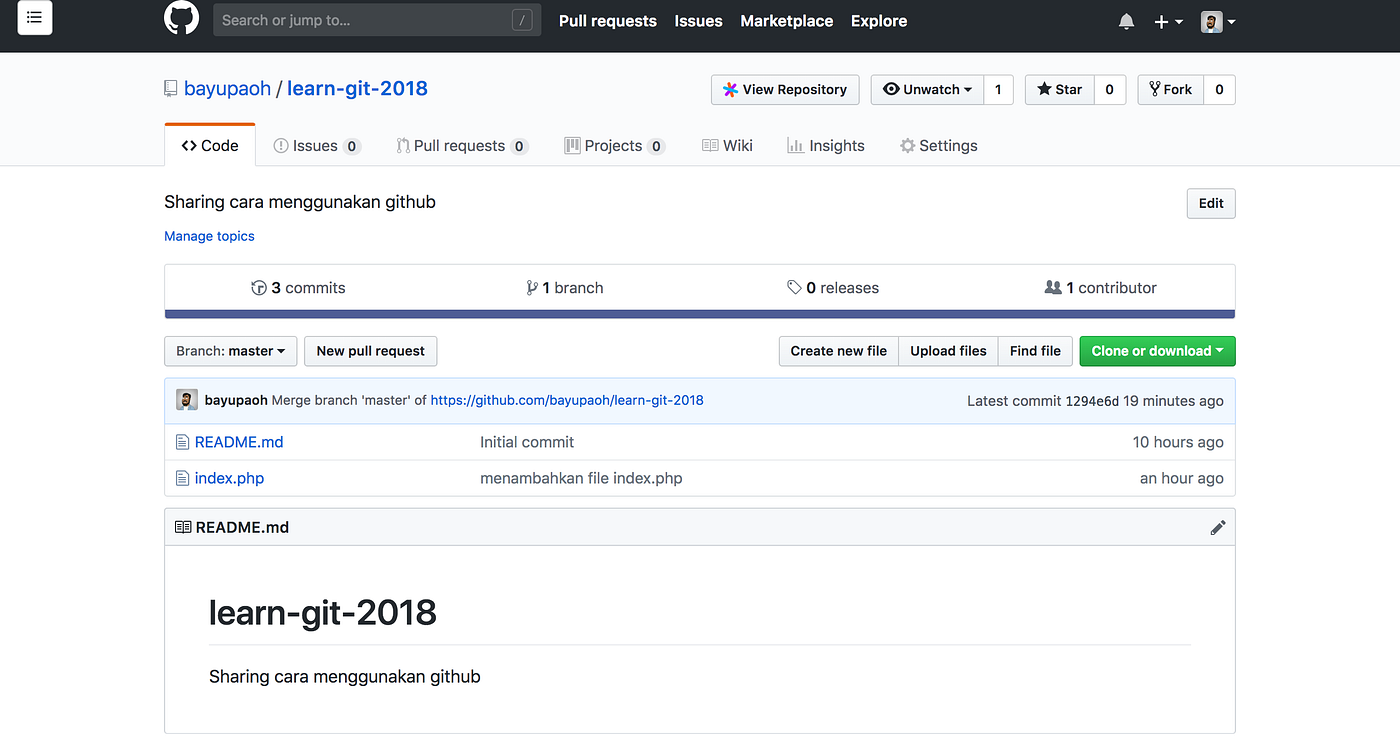Open the Unwatch dropdown
The height and width of the screenshot is (756, 1400).
pos(927,89)
